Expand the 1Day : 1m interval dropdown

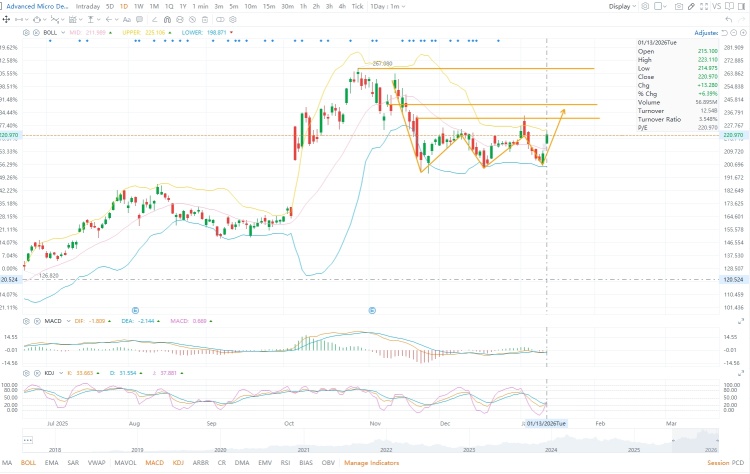(388, 6)
